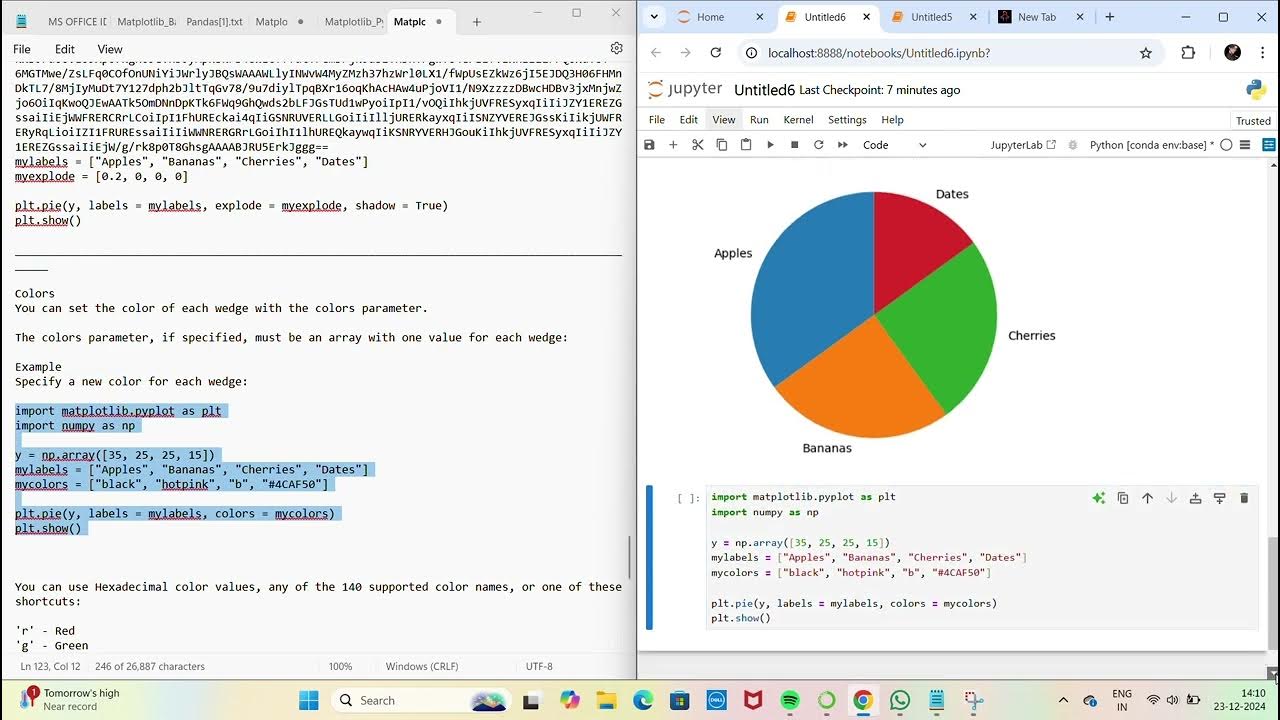Run the current Jupyter cell
The height and width of the screenshot is (720, 1280).
[770, 145]
